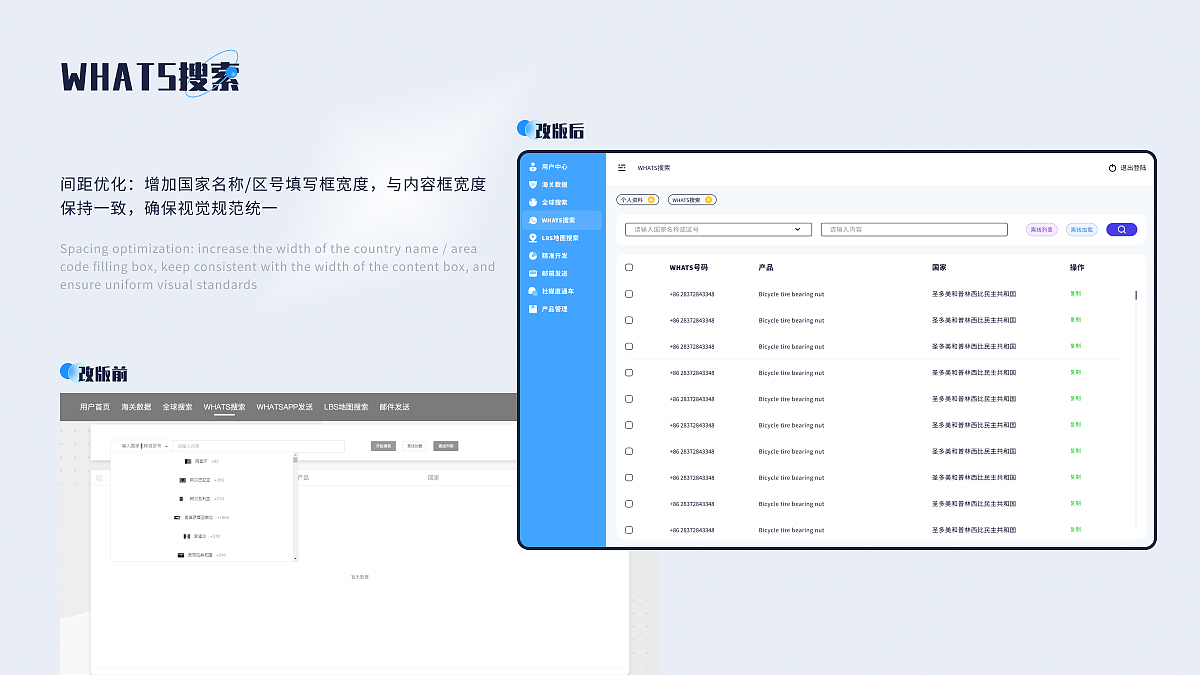
Task: Close the 个人资料 tag with its x icon
Action: tap(652, 200)
